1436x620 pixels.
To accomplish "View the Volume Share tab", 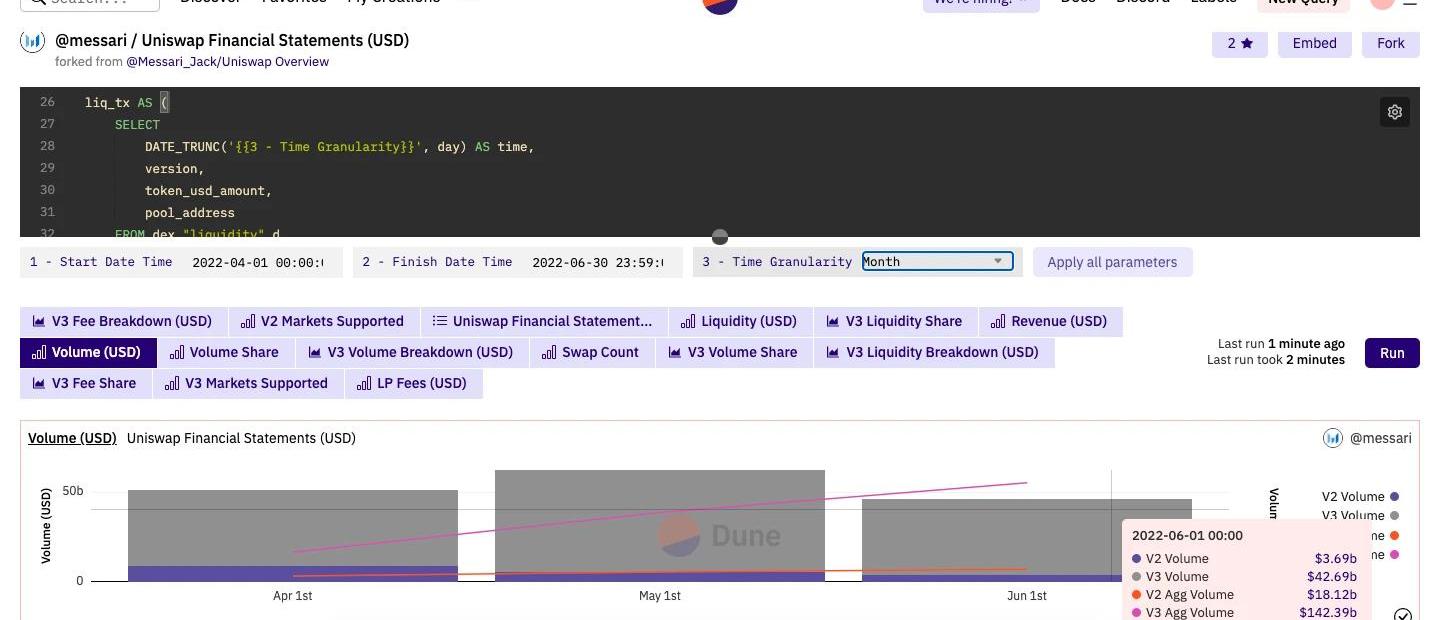I will point(225,352).
